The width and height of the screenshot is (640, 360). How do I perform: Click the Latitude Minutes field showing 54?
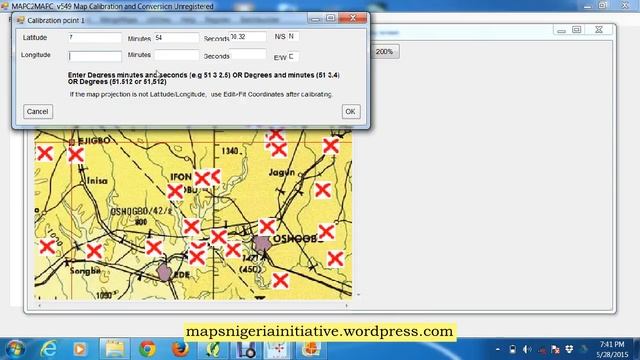tap(177, 38)
